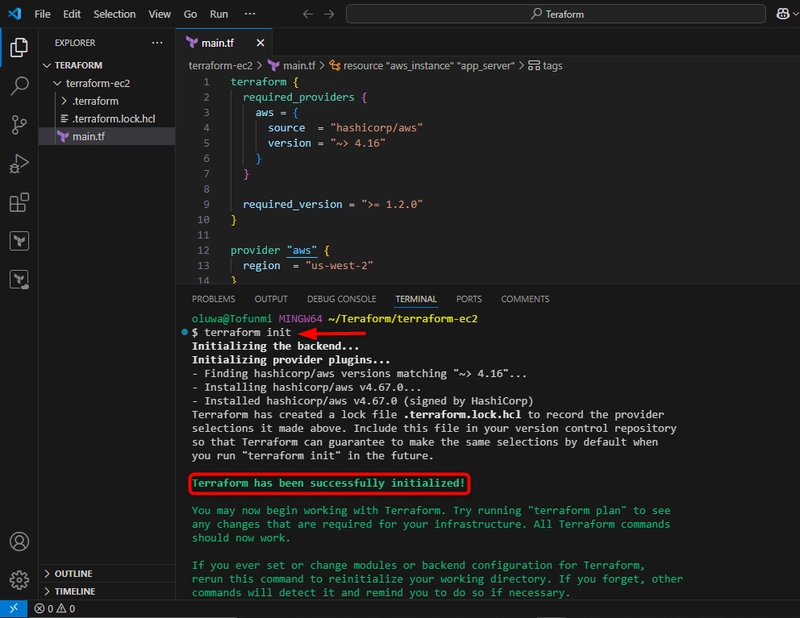Switch to the Problems panel tab
Viewport: 800px width, 618px height.
pos(213,299)
